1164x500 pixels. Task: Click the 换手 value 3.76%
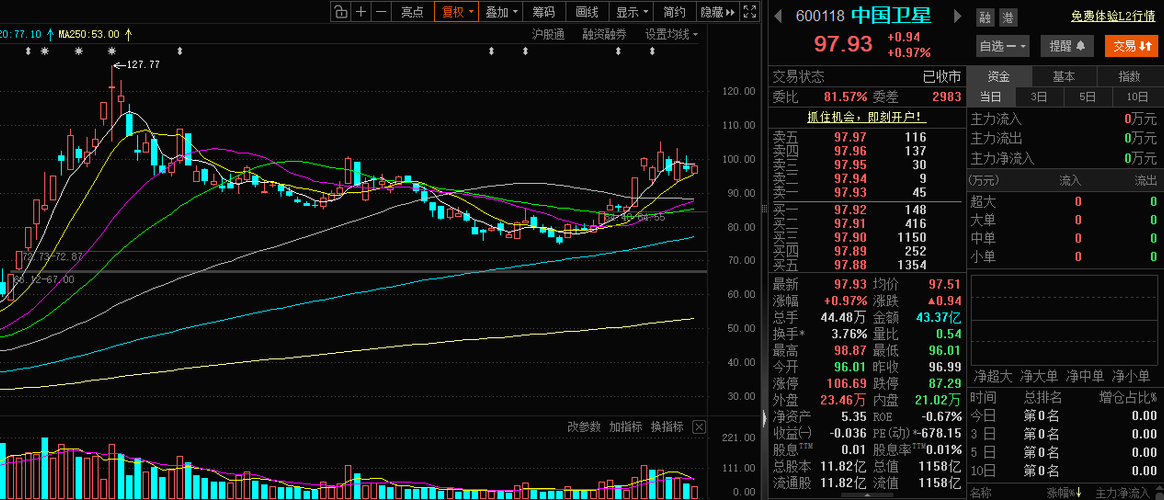[849, 334]
